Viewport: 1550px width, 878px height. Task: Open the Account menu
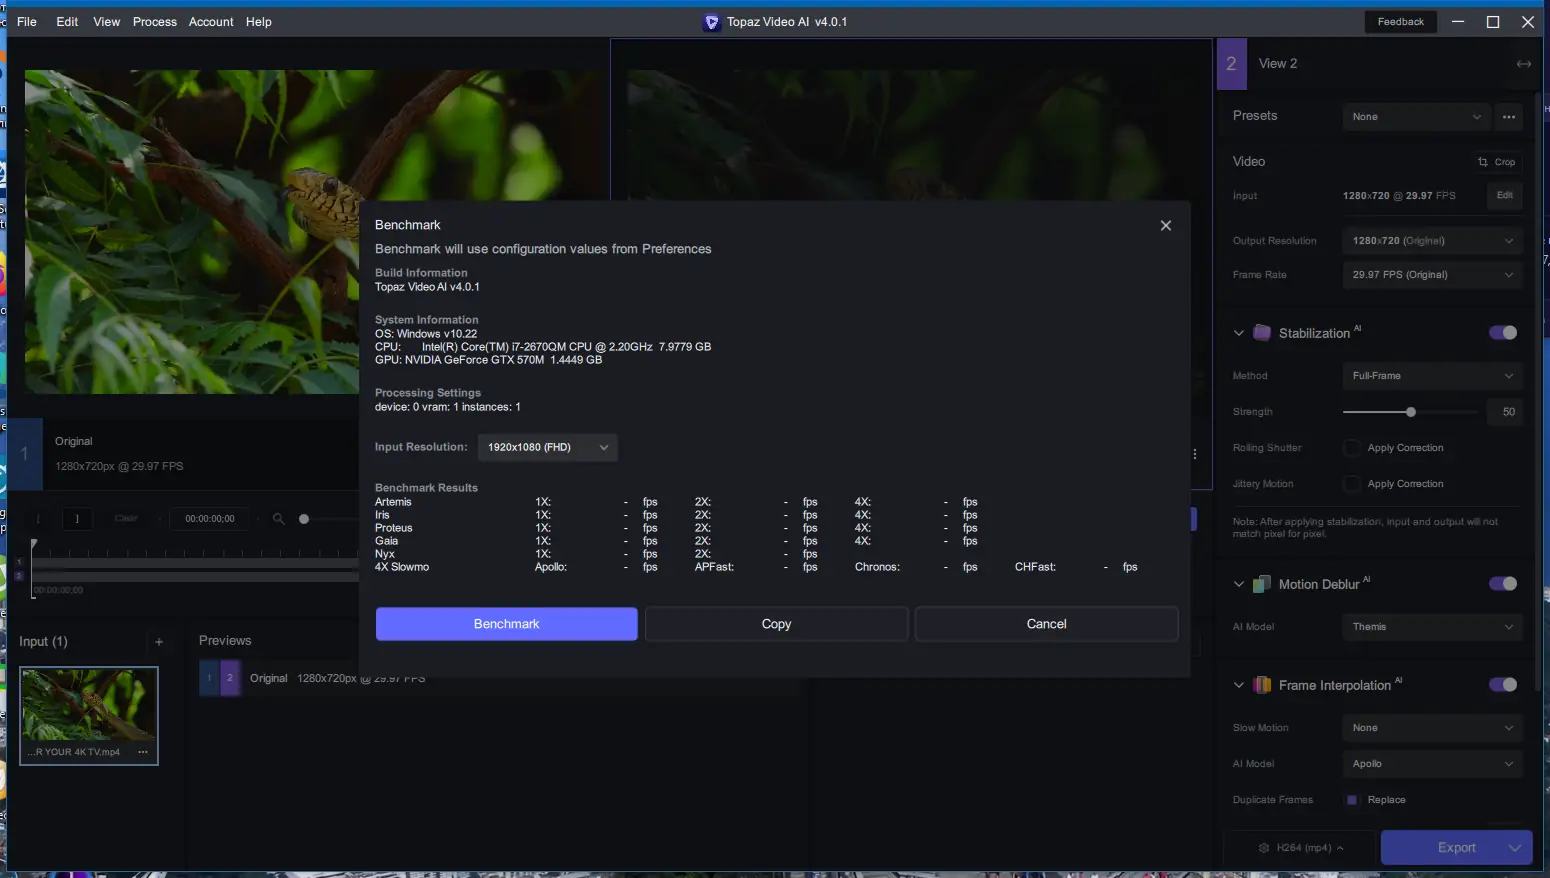[x=211, y=22]
